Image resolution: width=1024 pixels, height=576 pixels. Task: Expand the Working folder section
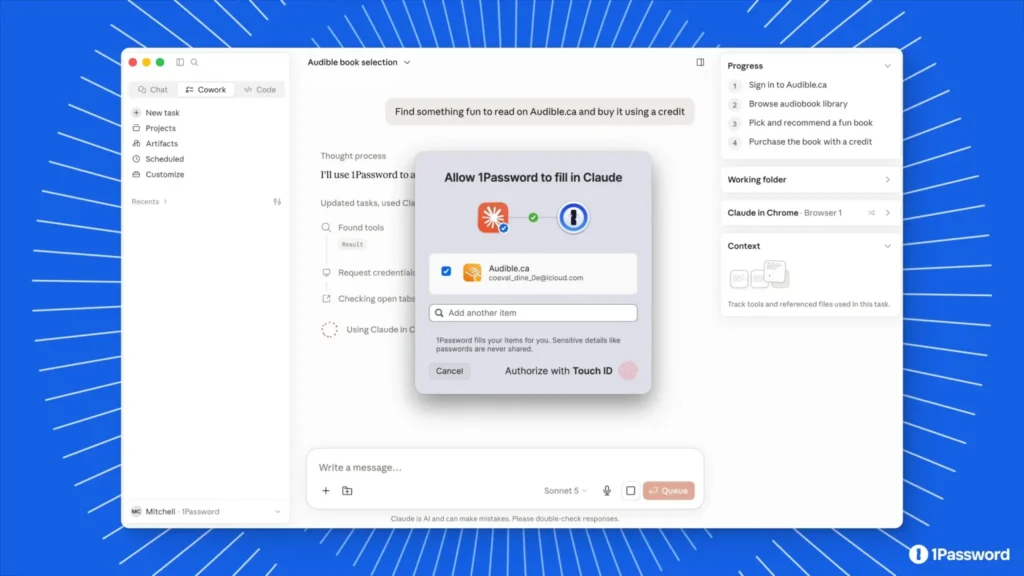(888, 180)
